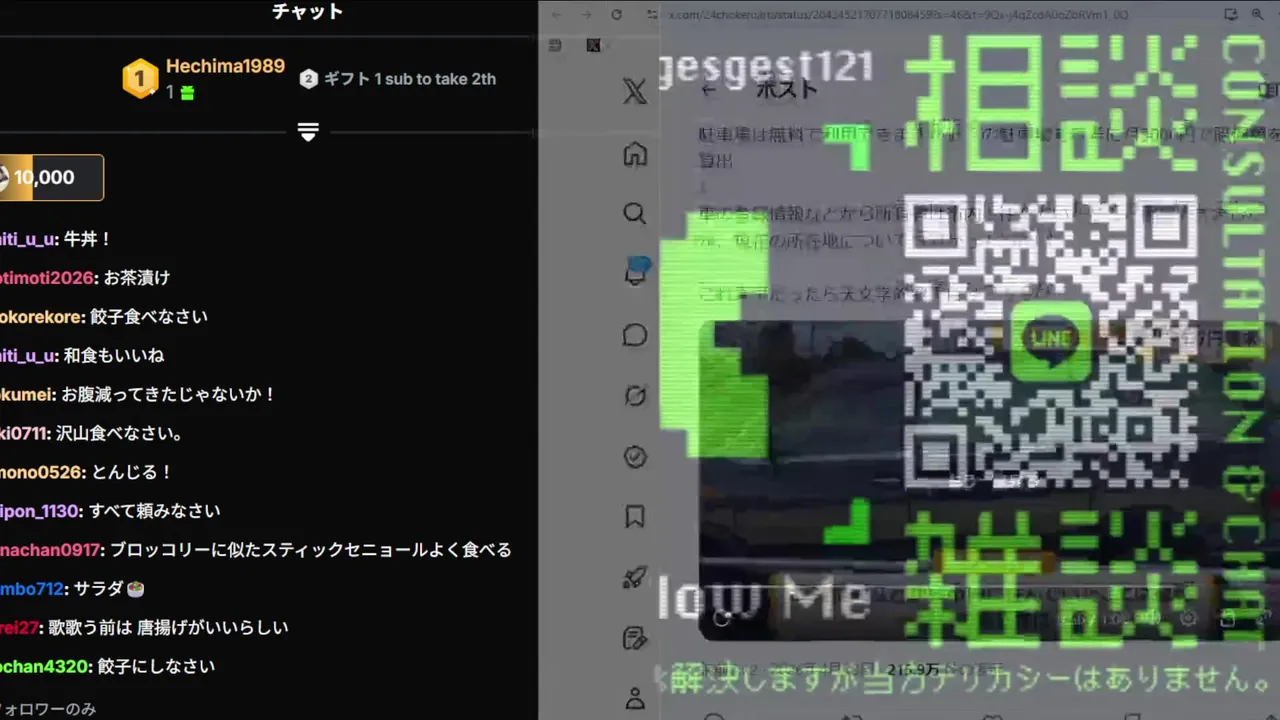
Task: Click okumei username in chat
Action: pos(26,395)
